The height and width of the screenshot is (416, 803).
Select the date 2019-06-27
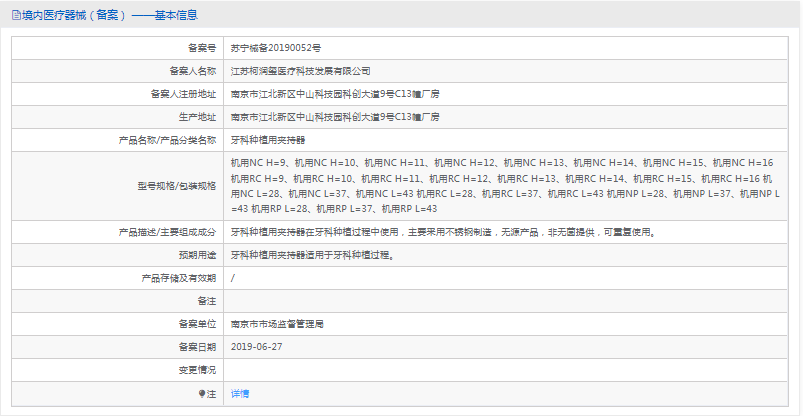(x=257, y=347)
